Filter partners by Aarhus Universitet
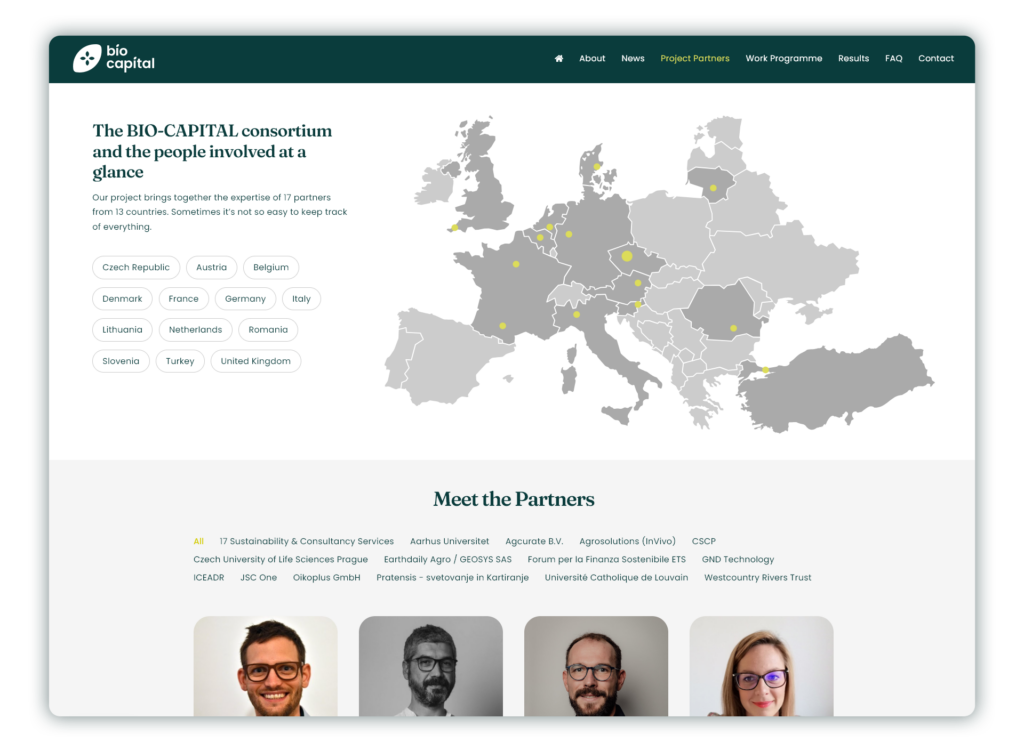1024x751 pixels. click(449, 541)
